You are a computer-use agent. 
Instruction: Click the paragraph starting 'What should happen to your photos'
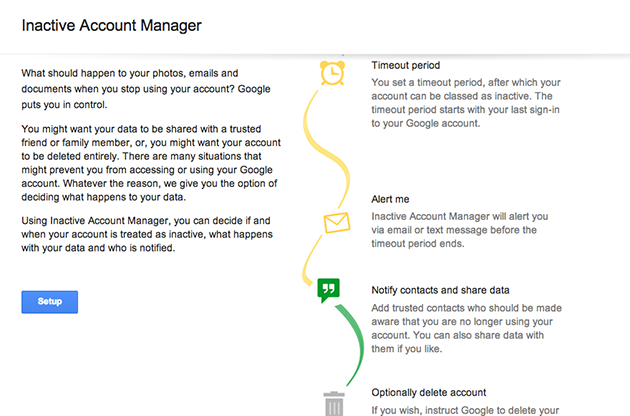pos(146,89)
